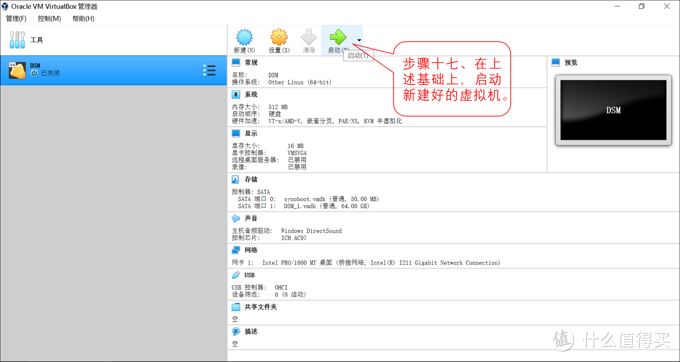
Task: Open the 帮助(H) menu
Action: 83,19
